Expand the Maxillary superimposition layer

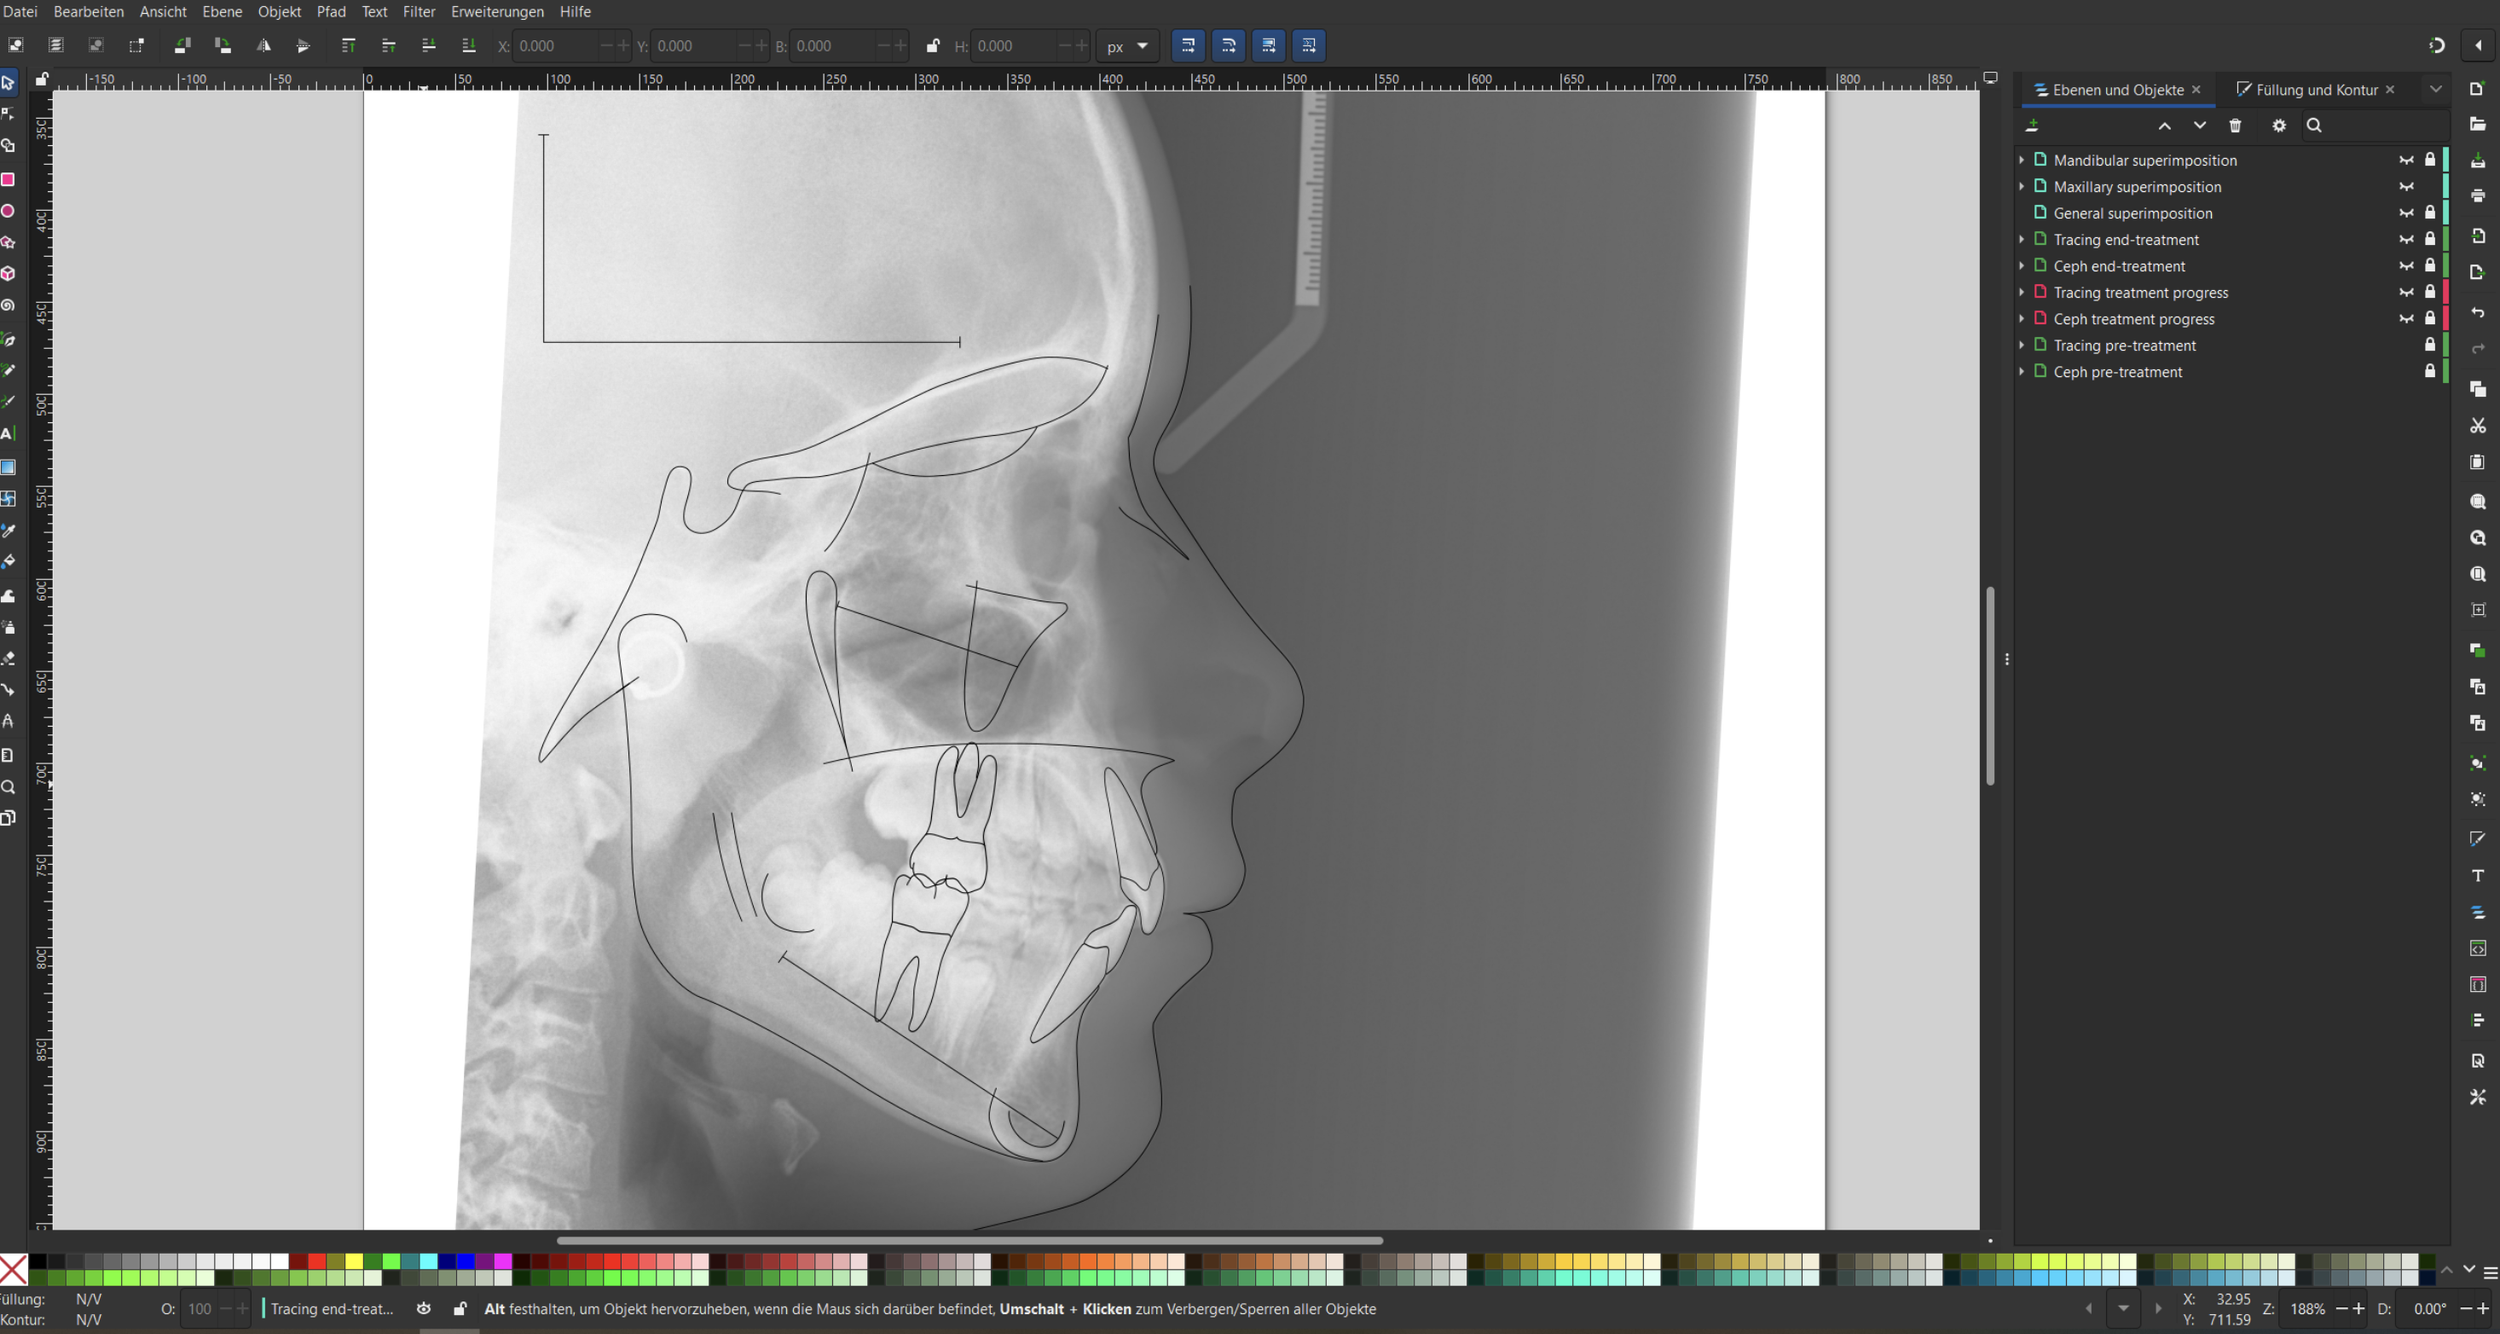[2021, 187]
